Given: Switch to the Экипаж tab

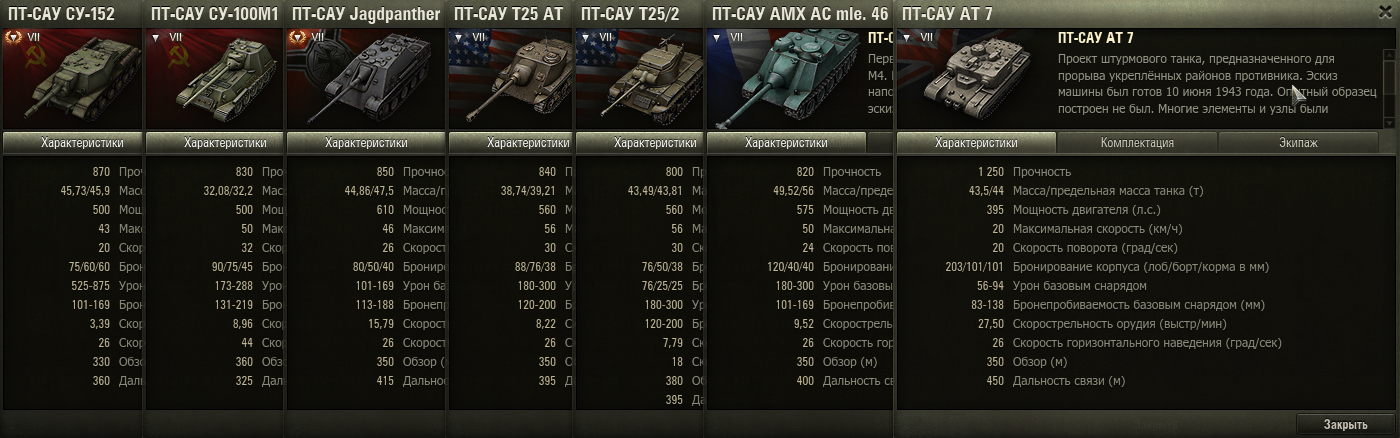Looking at the screenshot, I should click(1298, 143).
